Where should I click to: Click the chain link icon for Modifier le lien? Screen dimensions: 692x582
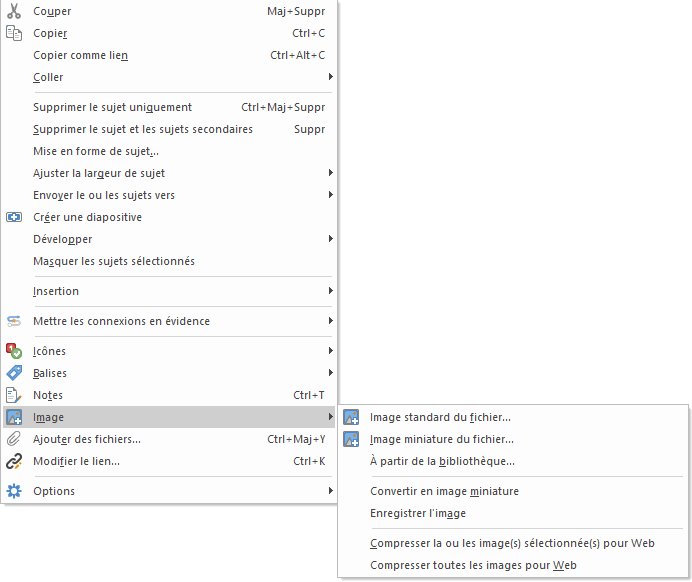click(14, 461)
